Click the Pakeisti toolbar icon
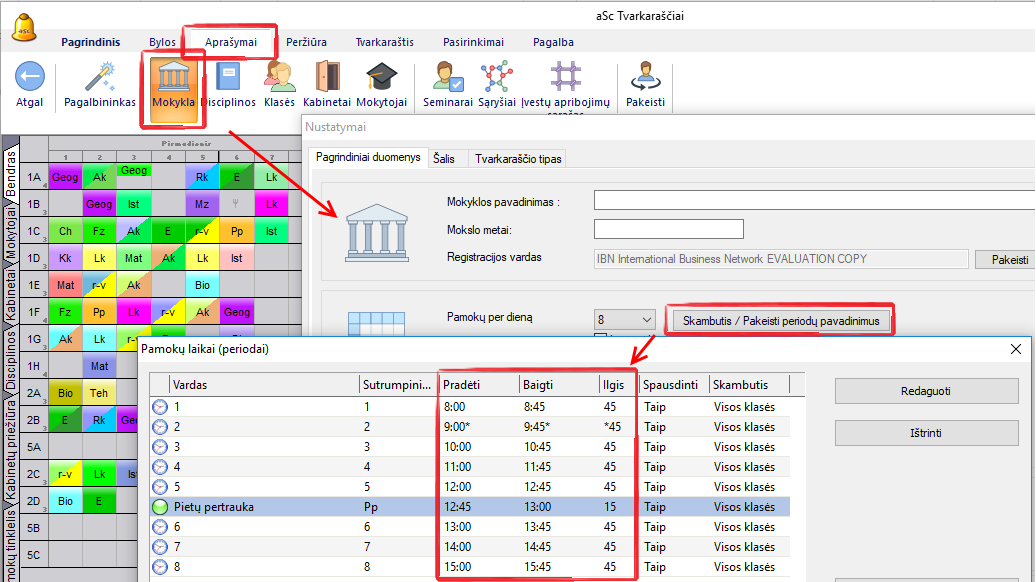 pos(645,79)
